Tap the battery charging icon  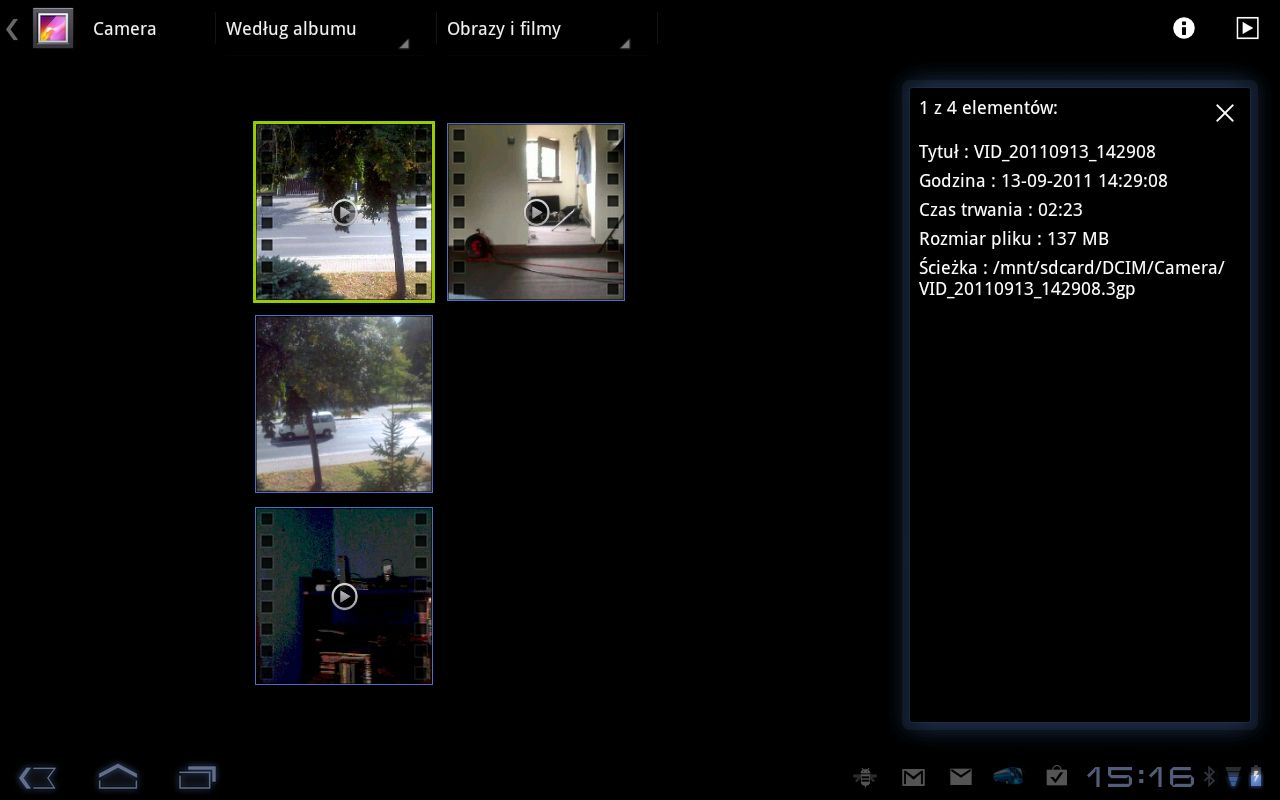1256,777
